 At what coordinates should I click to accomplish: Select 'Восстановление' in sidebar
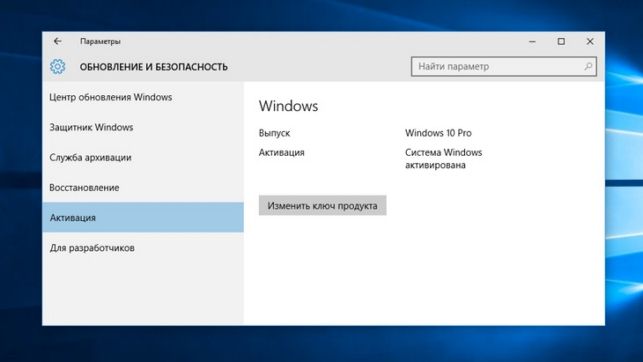point(143,187)
